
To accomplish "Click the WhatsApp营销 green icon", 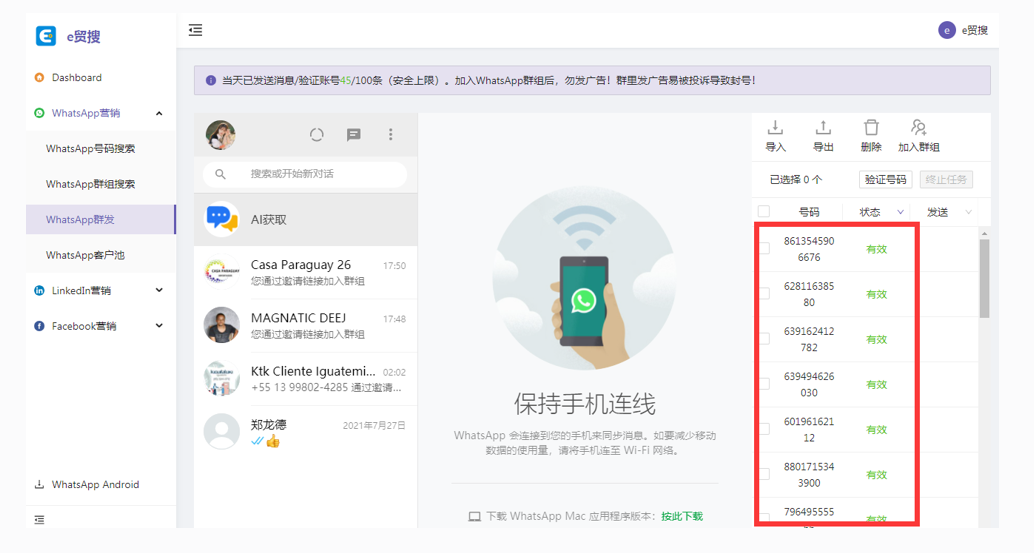I will click(x=40, y=113).
